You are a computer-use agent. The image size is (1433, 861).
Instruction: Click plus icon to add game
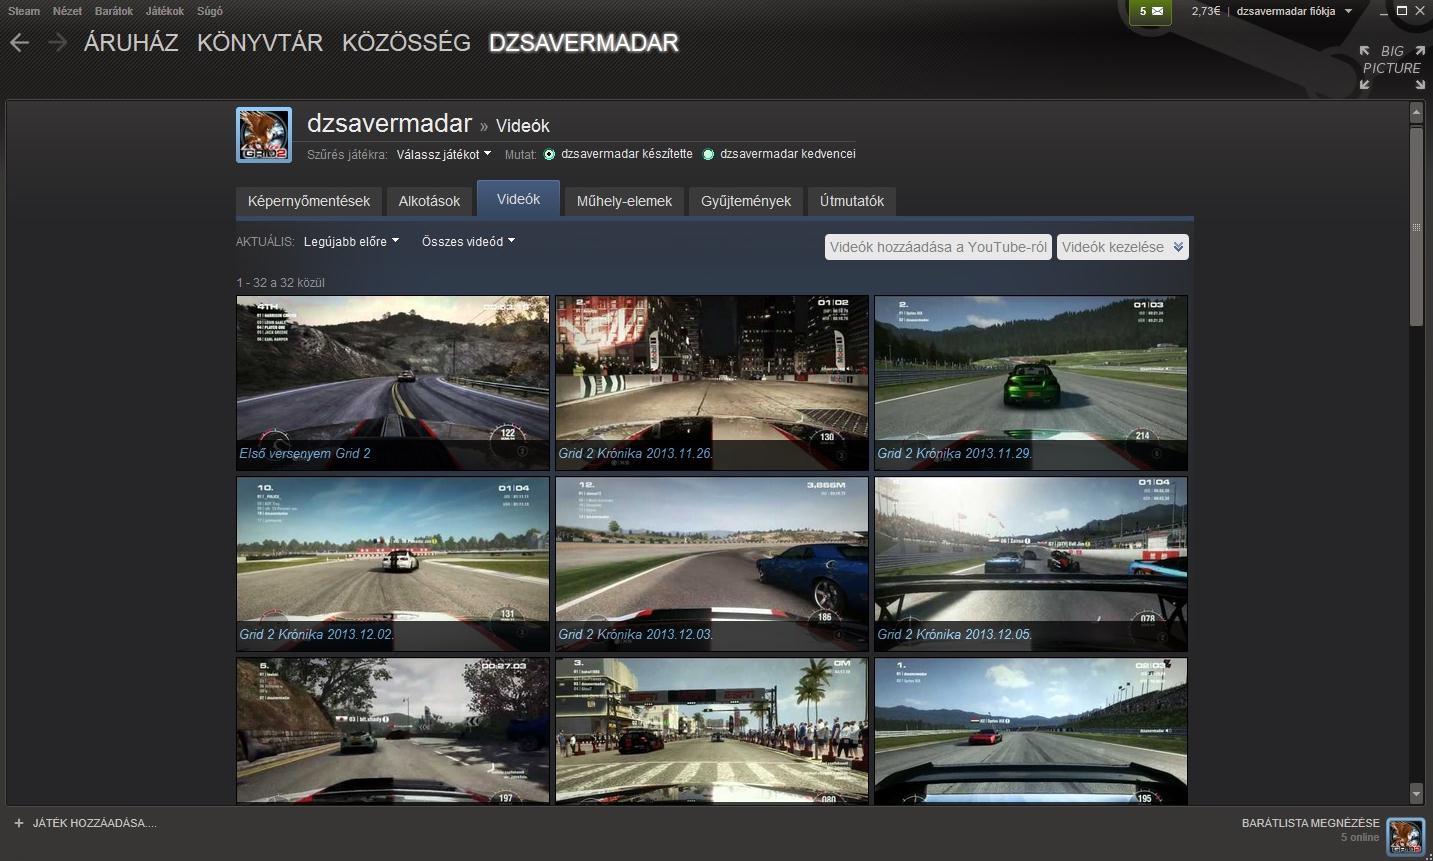[18, 823]
